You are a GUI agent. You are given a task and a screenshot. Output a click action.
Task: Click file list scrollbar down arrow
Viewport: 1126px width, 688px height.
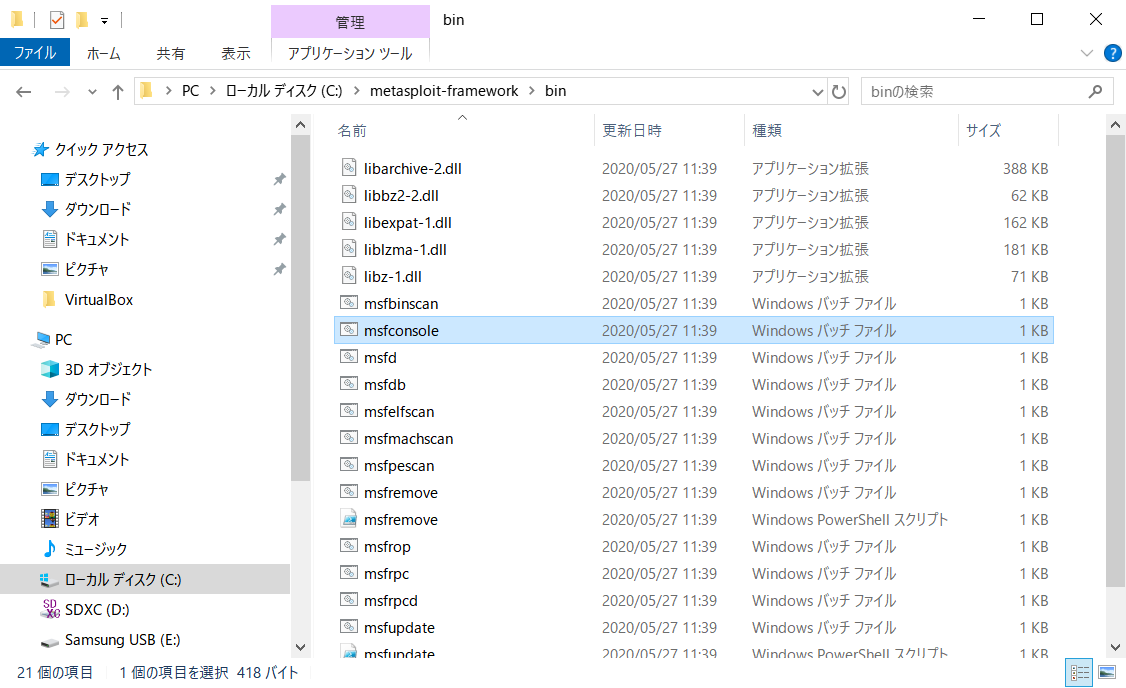[1115, 647]
